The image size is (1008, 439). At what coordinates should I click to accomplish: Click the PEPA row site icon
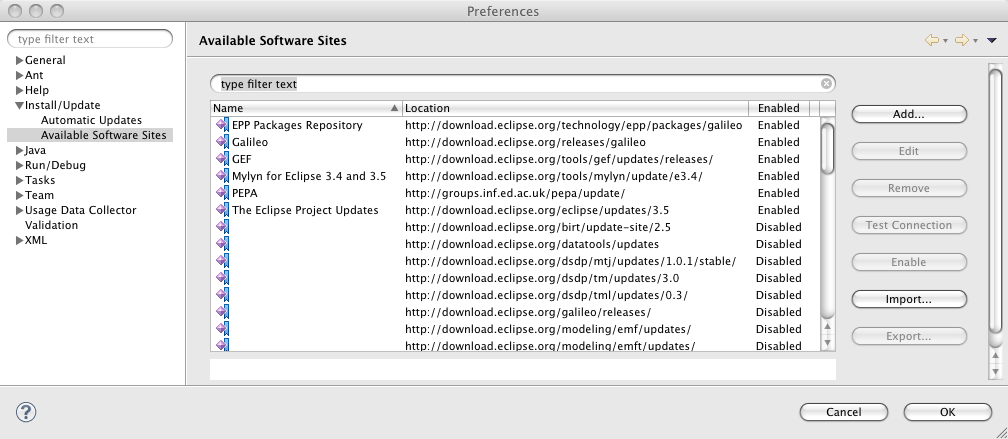click(222, 193)
